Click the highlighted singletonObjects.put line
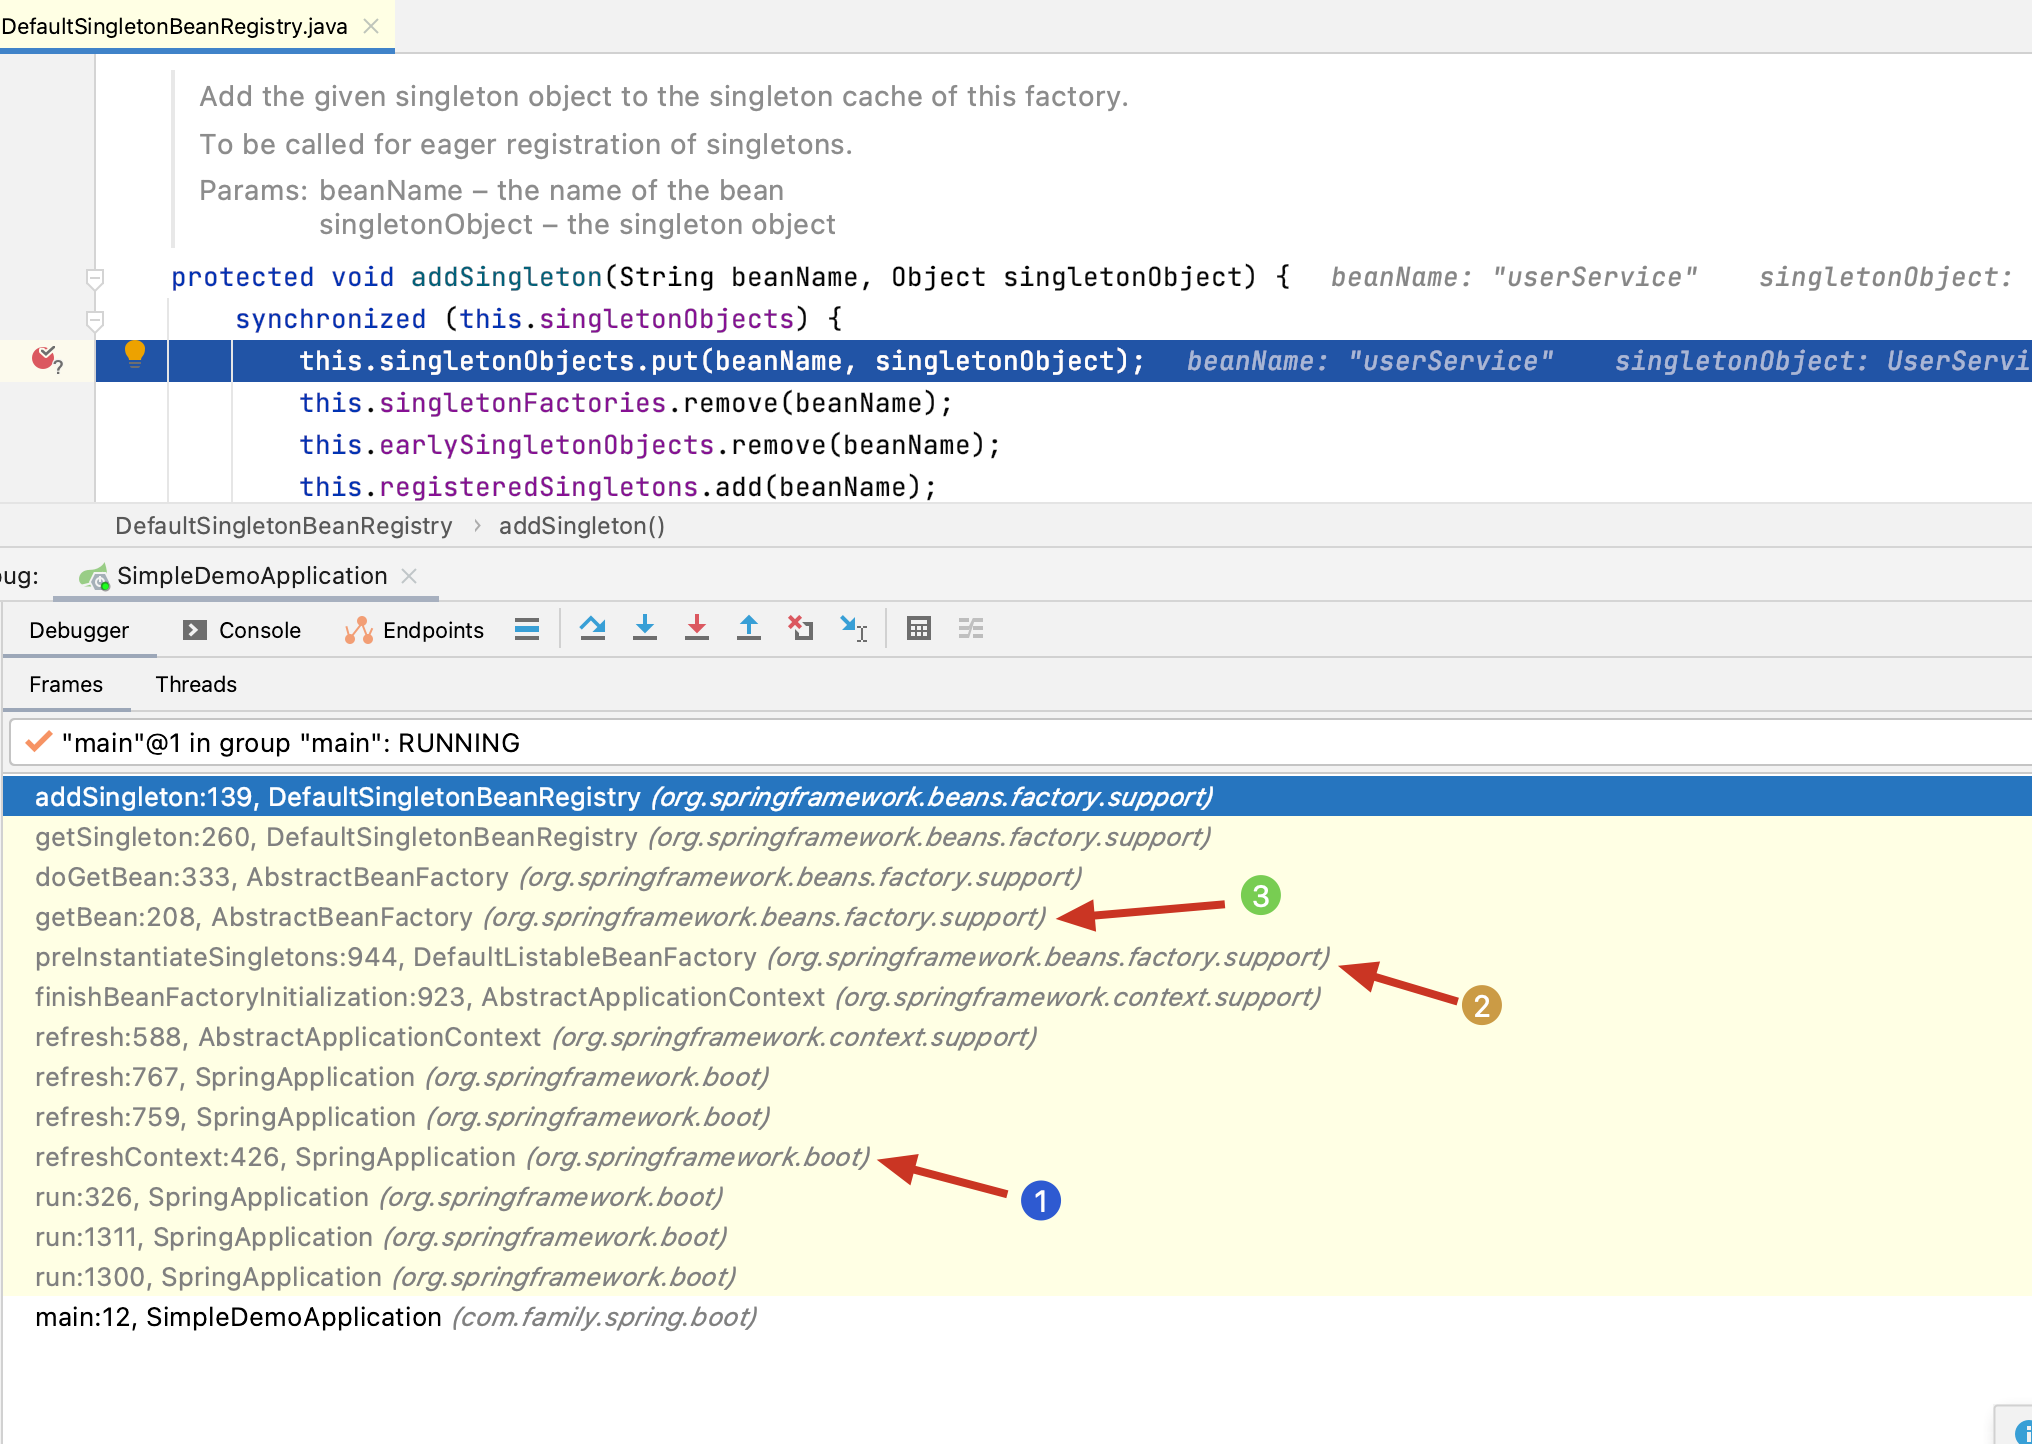The height and width of the screenshot is (1444, 2032). [1064, 361]
